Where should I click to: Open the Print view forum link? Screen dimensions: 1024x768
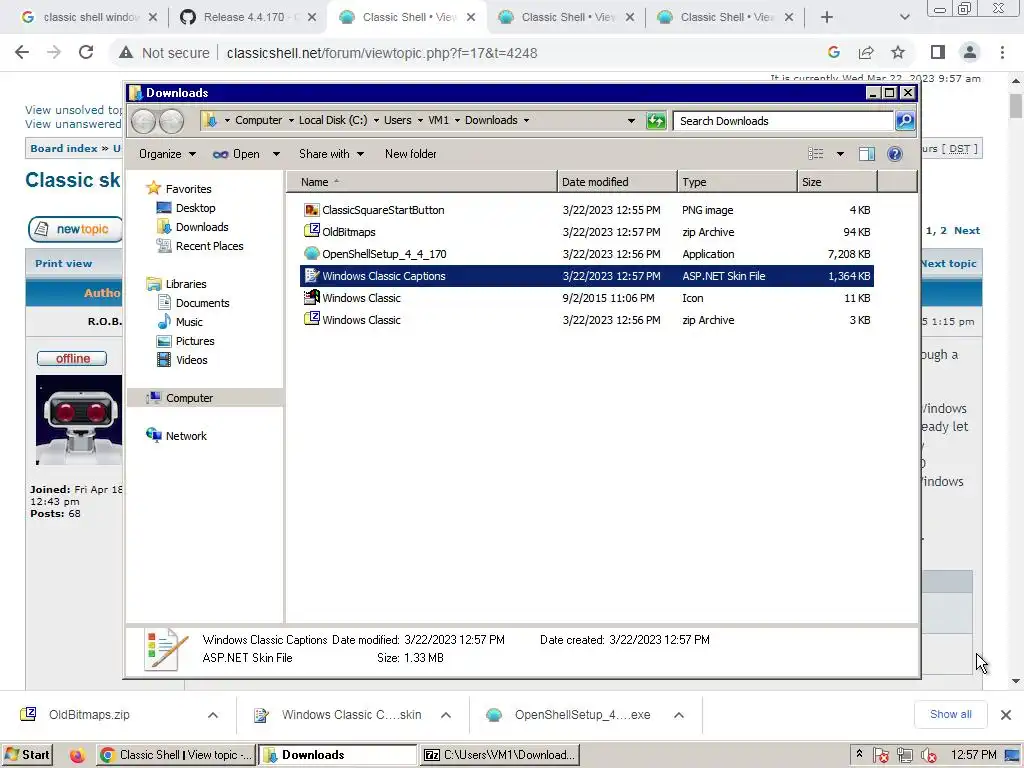click(63, 264)
